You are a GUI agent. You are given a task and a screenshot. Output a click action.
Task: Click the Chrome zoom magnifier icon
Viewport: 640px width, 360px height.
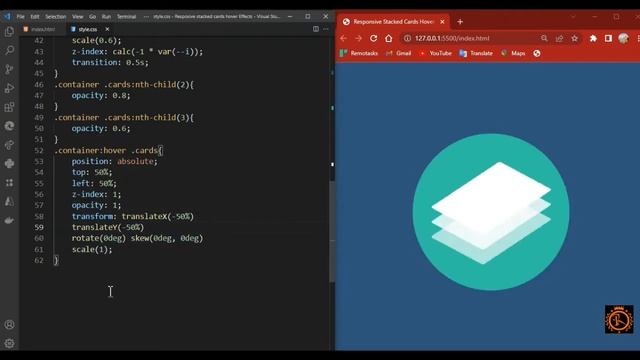tap(544, 38)
